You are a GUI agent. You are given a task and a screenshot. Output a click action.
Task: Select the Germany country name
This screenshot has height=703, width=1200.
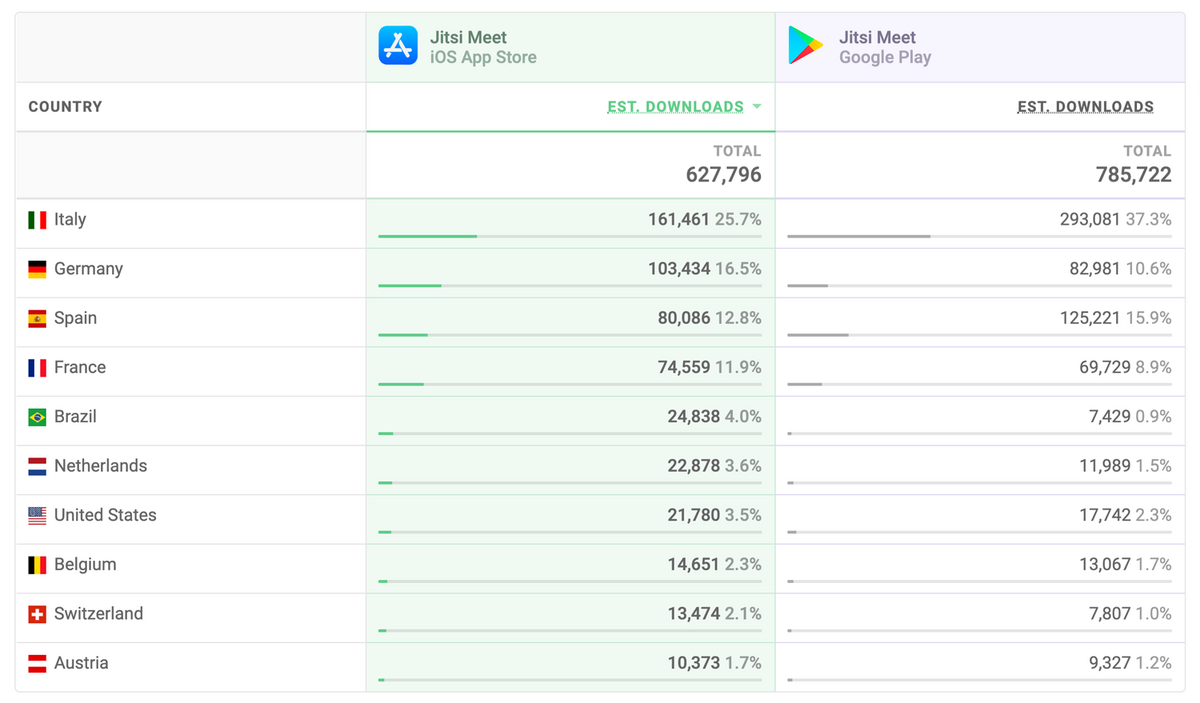[x=89, y=269]
